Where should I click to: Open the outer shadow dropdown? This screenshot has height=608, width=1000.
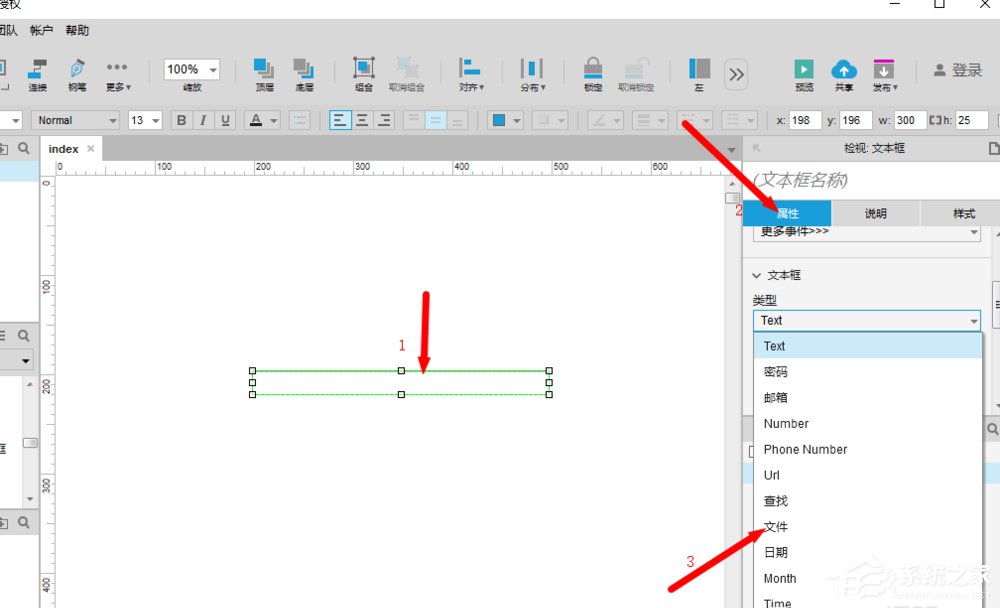(550, 120)
